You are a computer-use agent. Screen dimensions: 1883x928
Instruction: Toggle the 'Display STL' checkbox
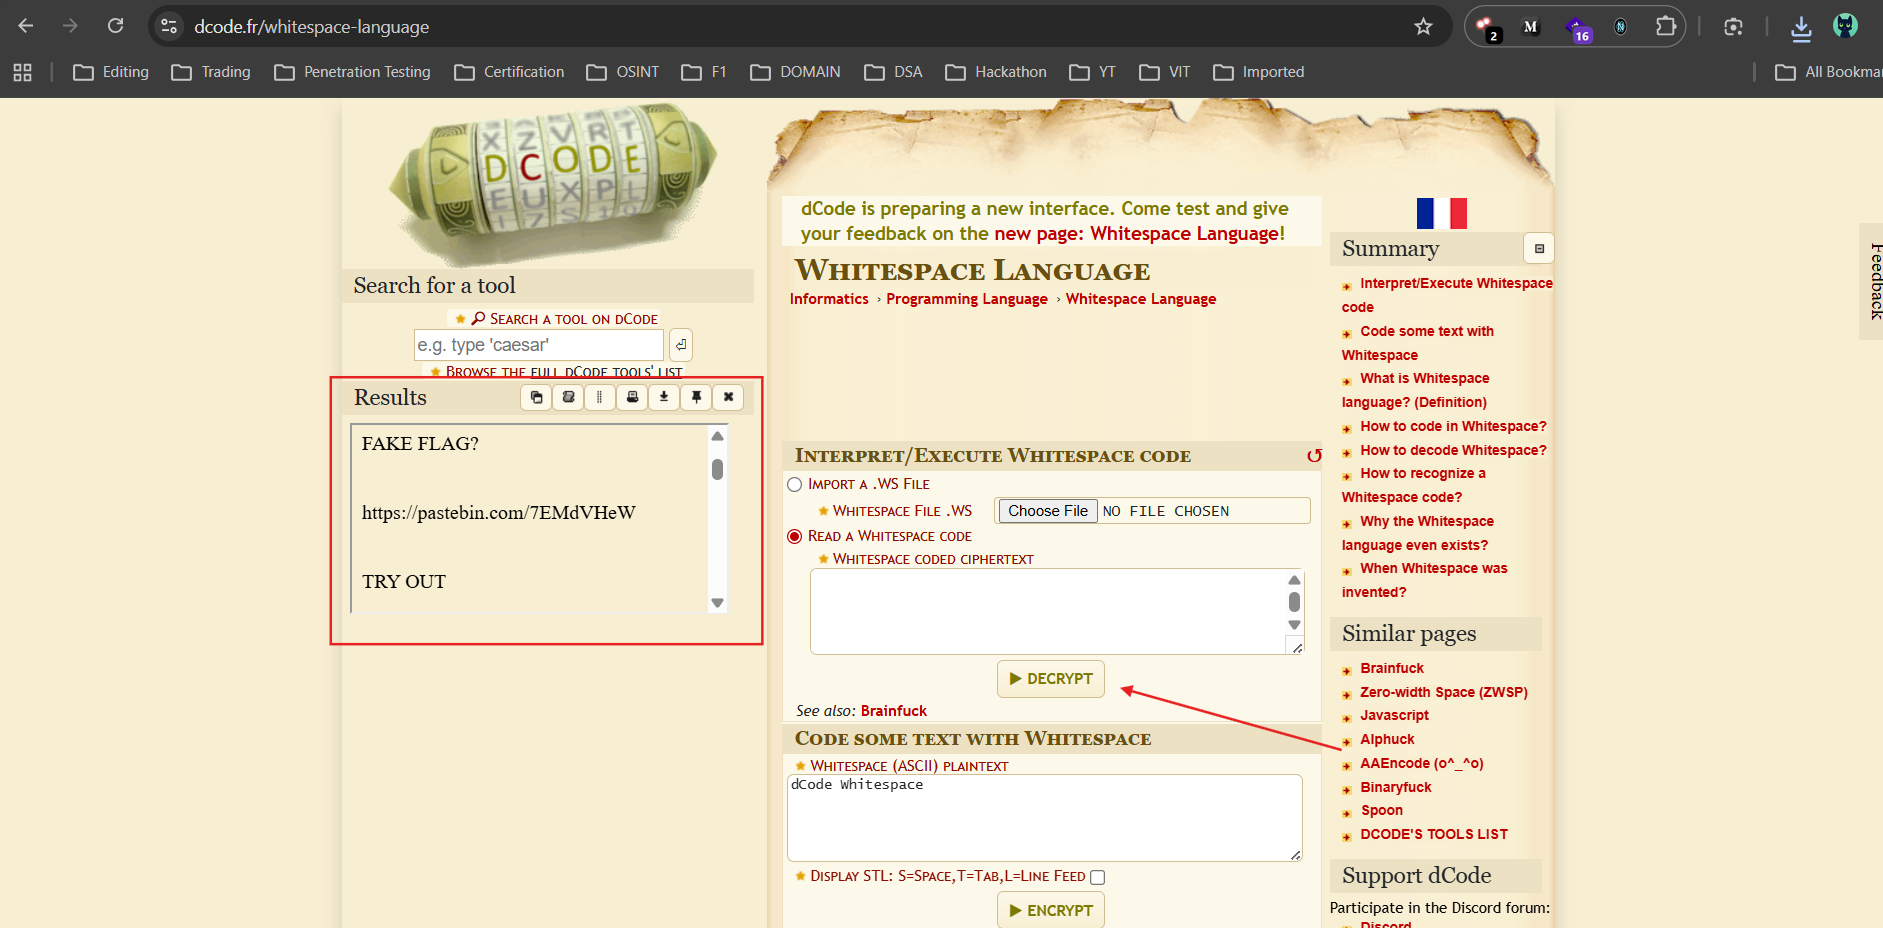[x=1097, y=877]
